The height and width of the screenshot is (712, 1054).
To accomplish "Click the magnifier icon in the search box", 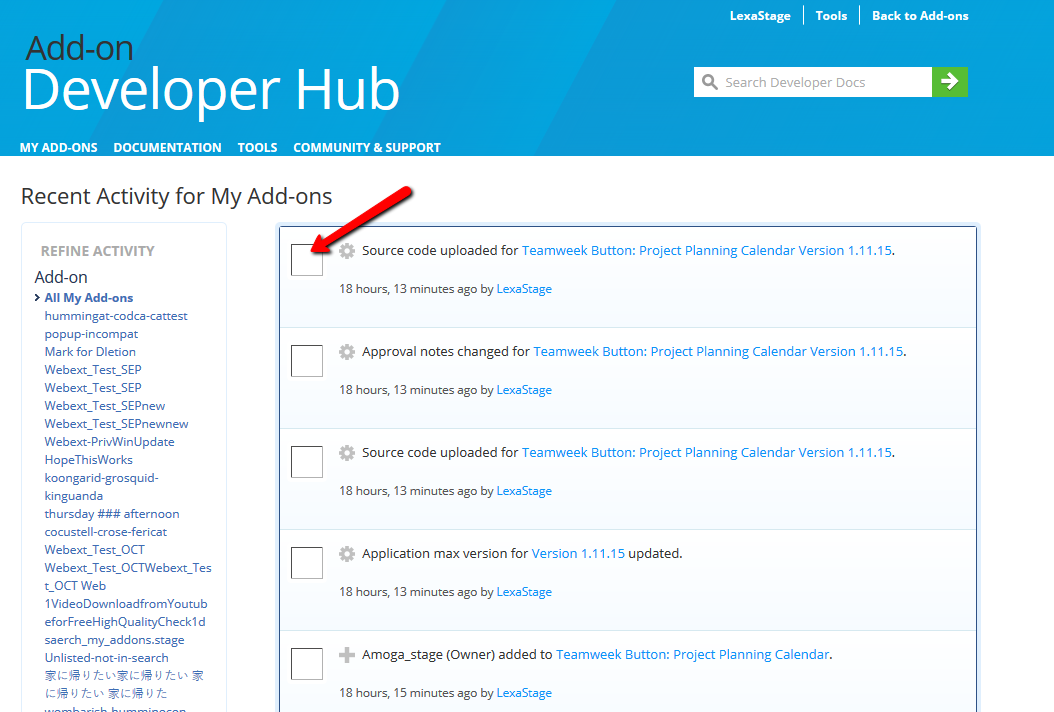I will [x=709, y=82].
